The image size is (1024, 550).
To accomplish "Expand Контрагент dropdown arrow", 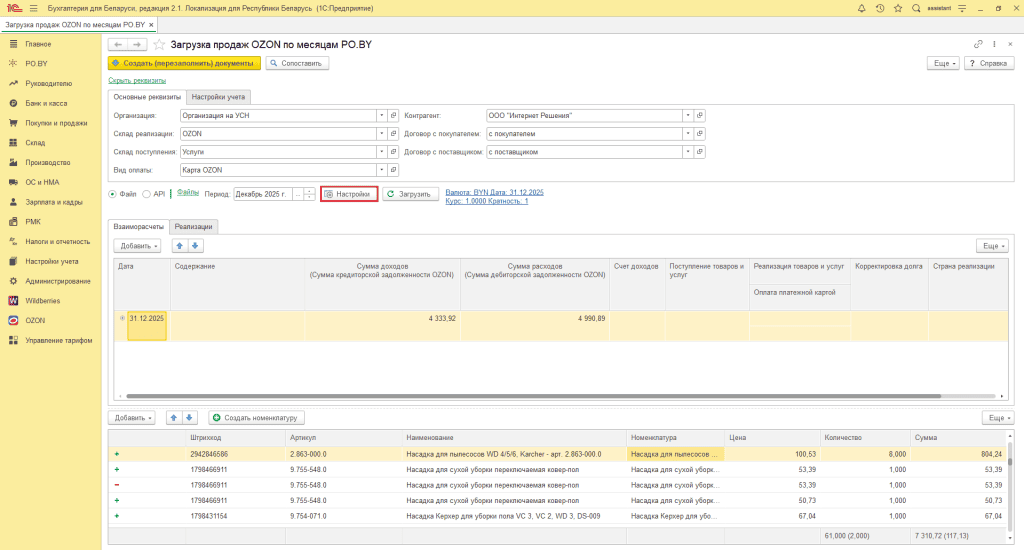I will 688,116.
